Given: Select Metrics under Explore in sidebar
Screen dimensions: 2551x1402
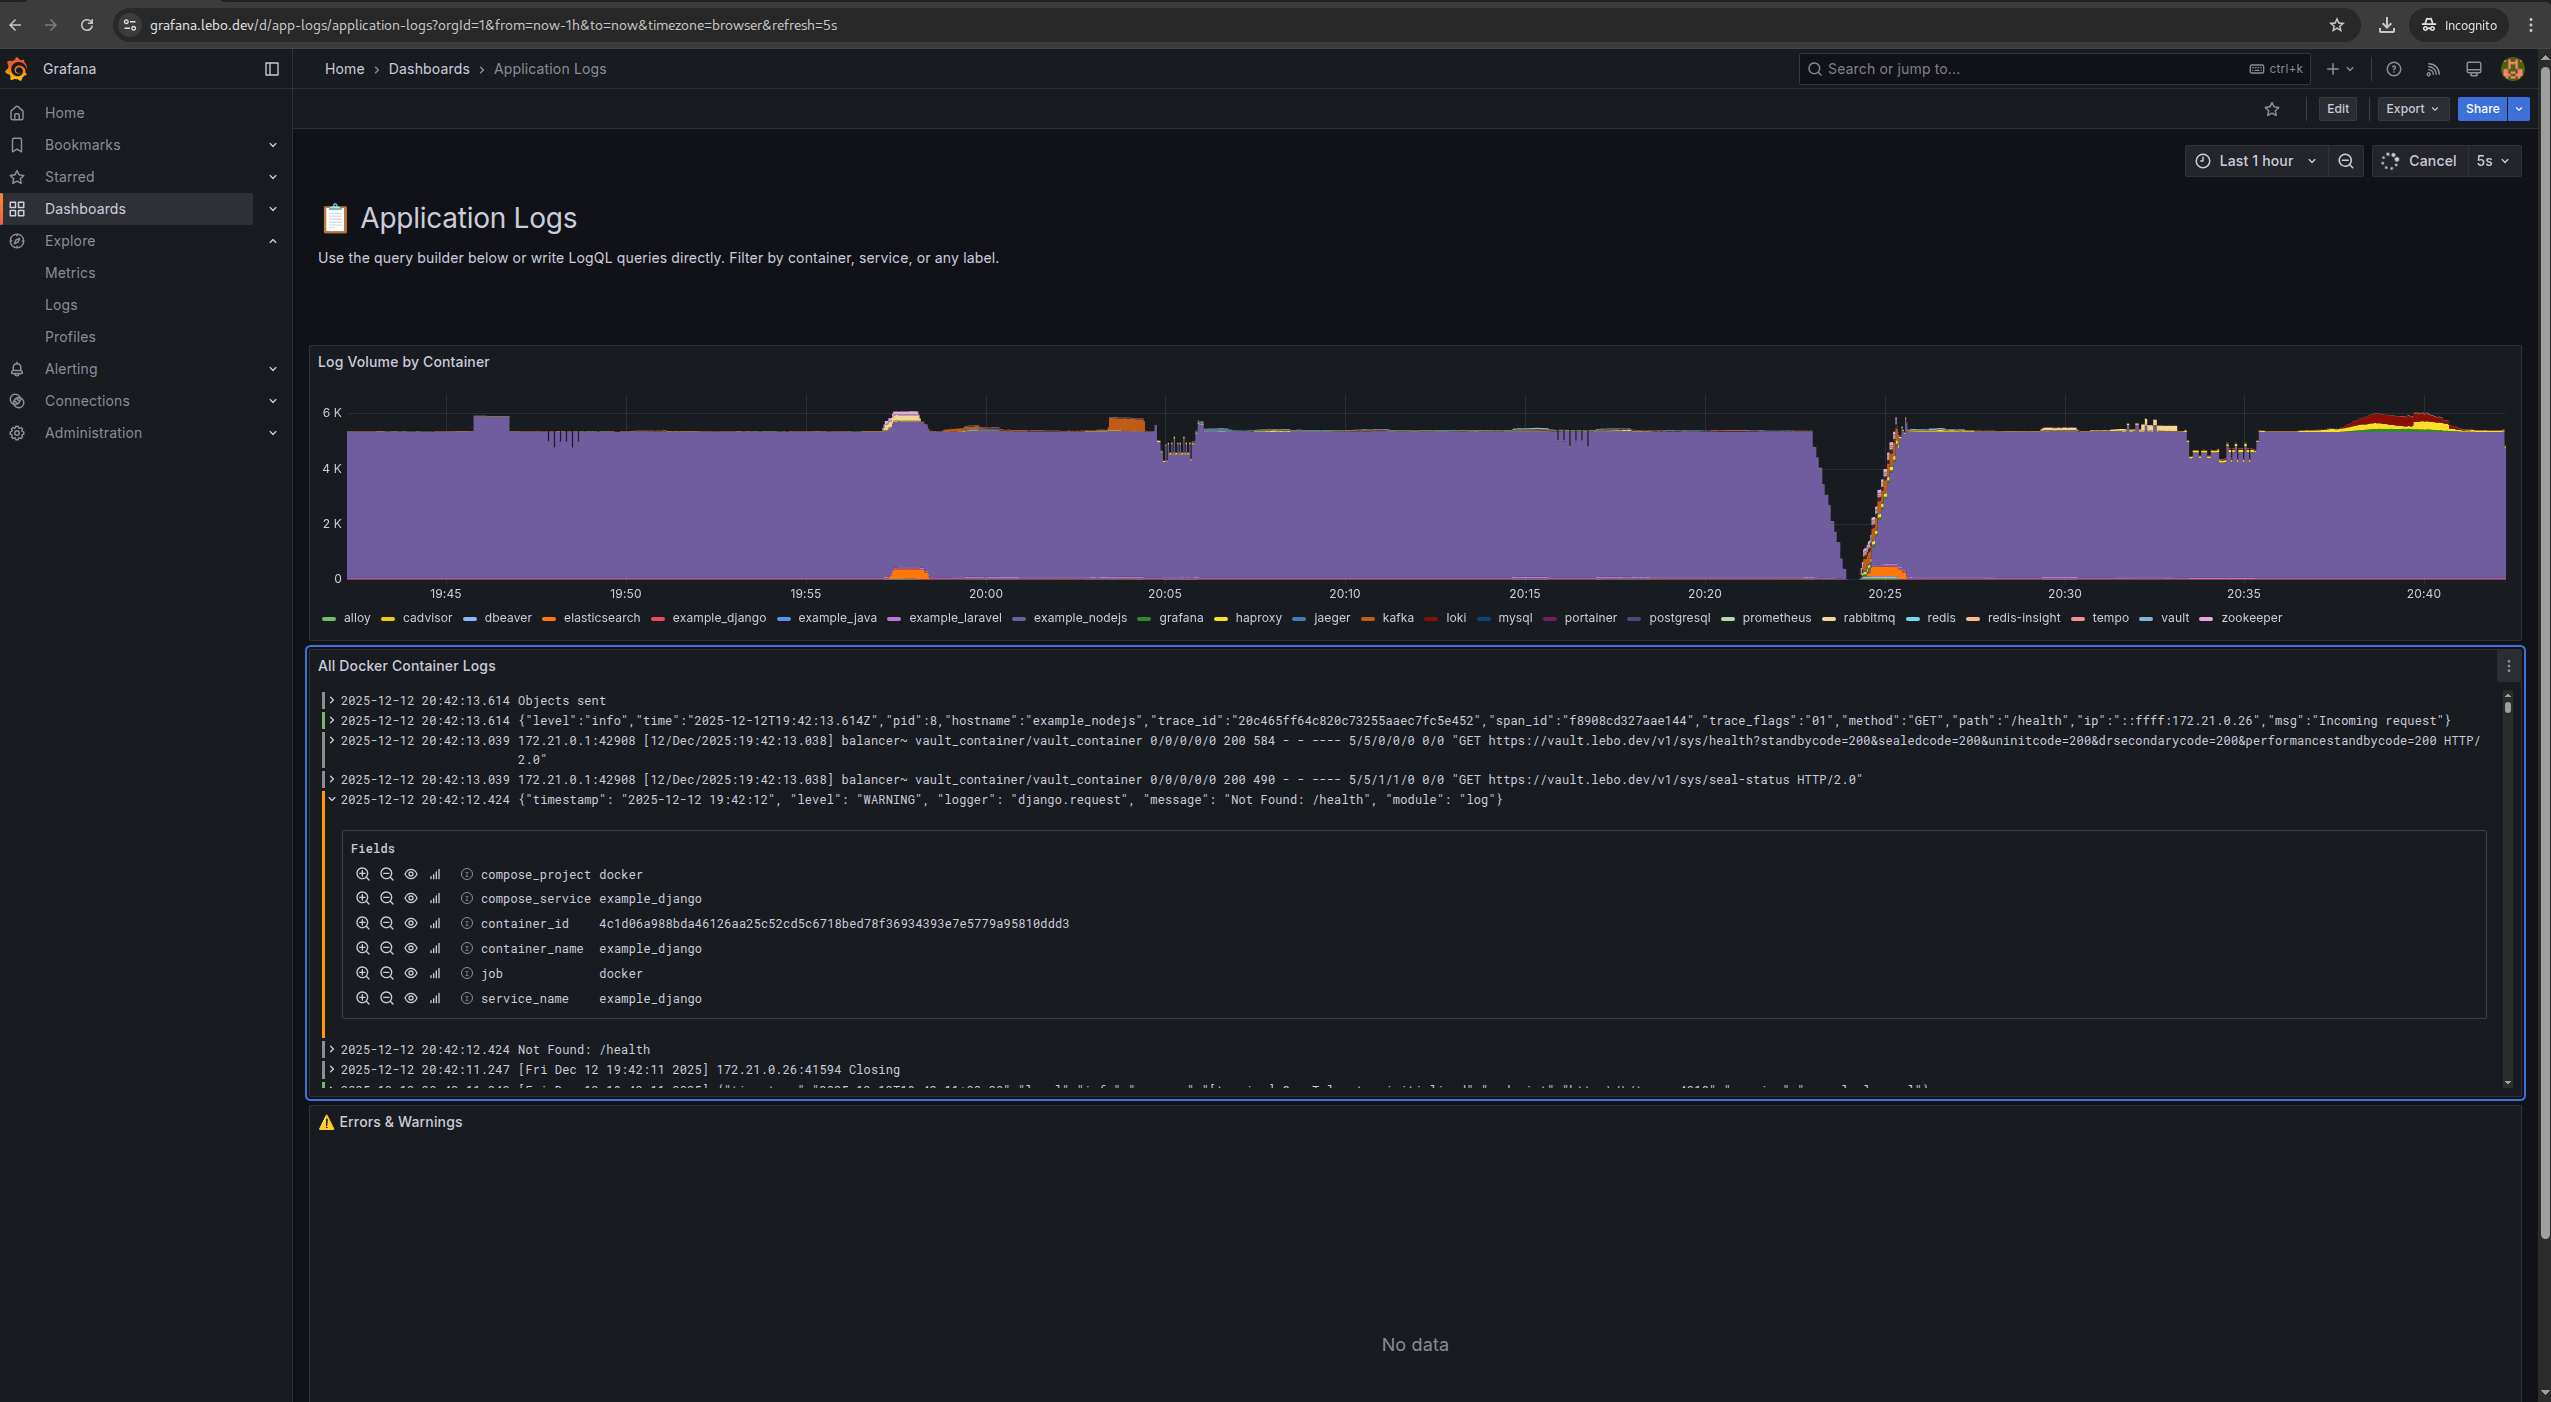Looking at the screenshot, I should (71, 273).
